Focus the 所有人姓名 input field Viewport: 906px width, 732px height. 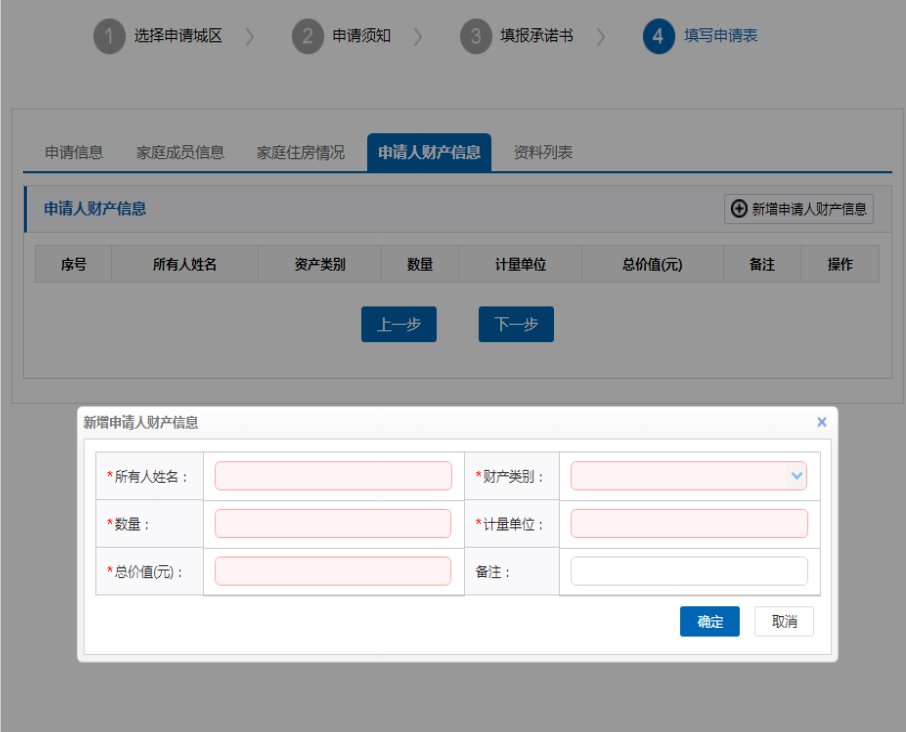point(333,476)
